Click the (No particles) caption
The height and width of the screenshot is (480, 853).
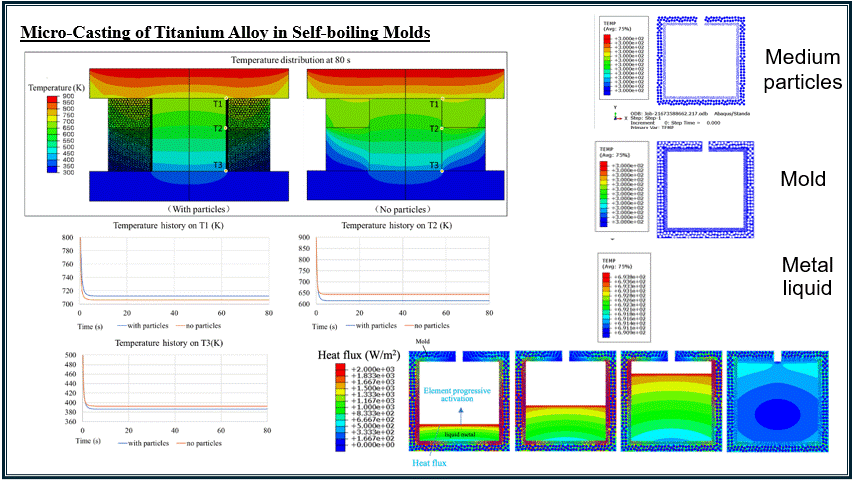[403, 210]
